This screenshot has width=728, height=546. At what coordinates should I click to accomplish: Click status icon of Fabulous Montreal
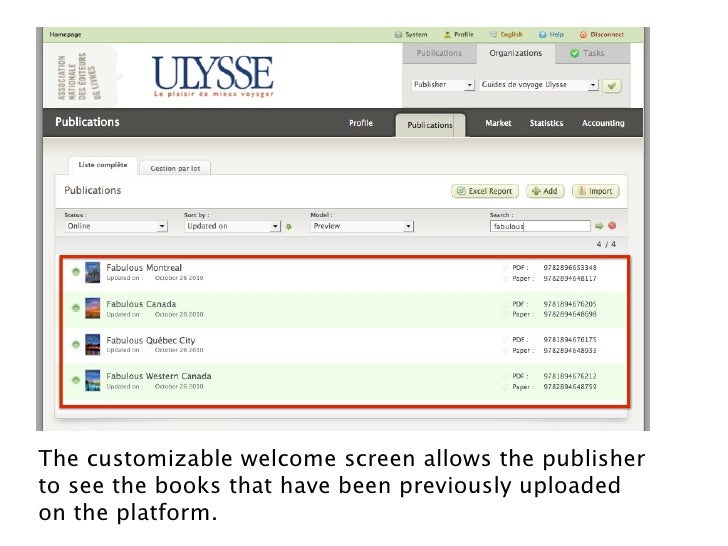click(76, 272)
